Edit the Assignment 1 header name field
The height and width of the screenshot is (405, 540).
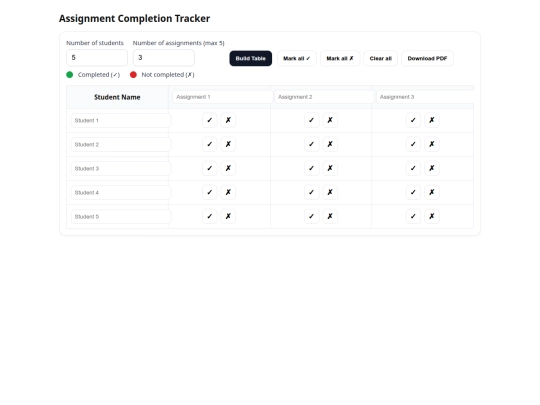tap(222, 97)
